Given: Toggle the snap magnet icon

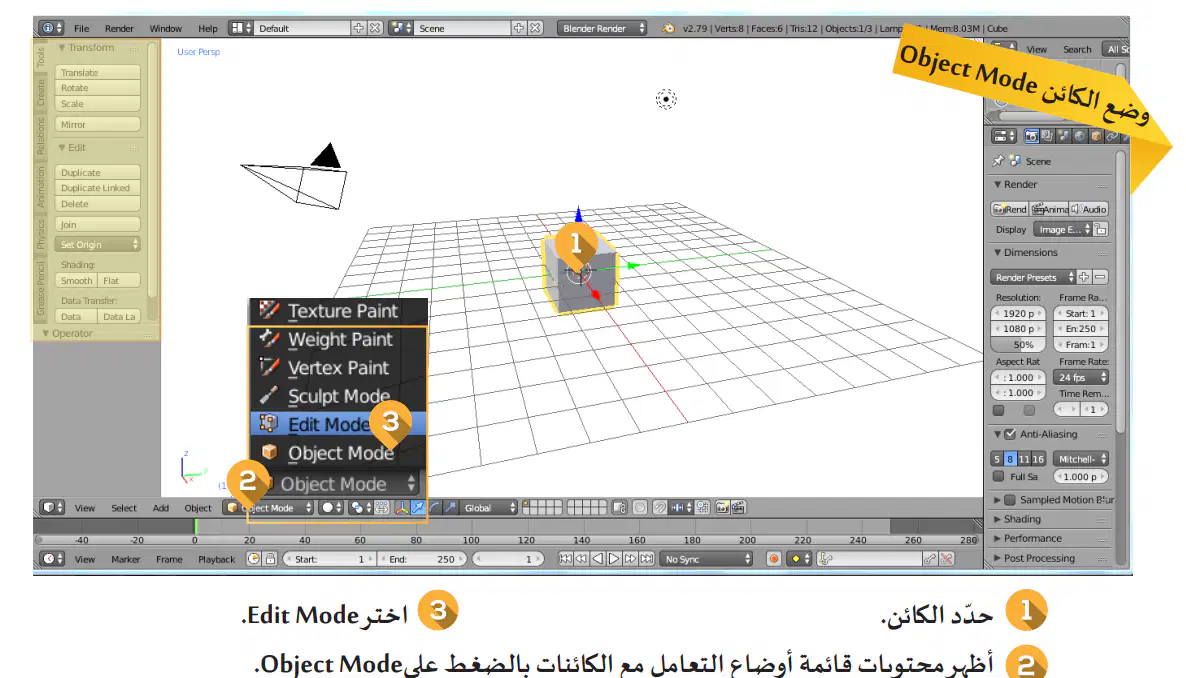Looking at the screenshot, I should [660, 508].
